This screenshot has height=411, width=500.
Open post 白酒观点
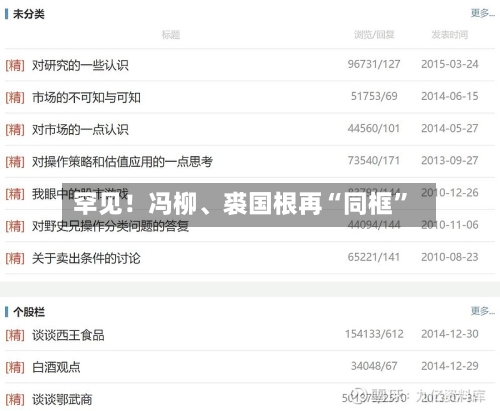point(56,367)
